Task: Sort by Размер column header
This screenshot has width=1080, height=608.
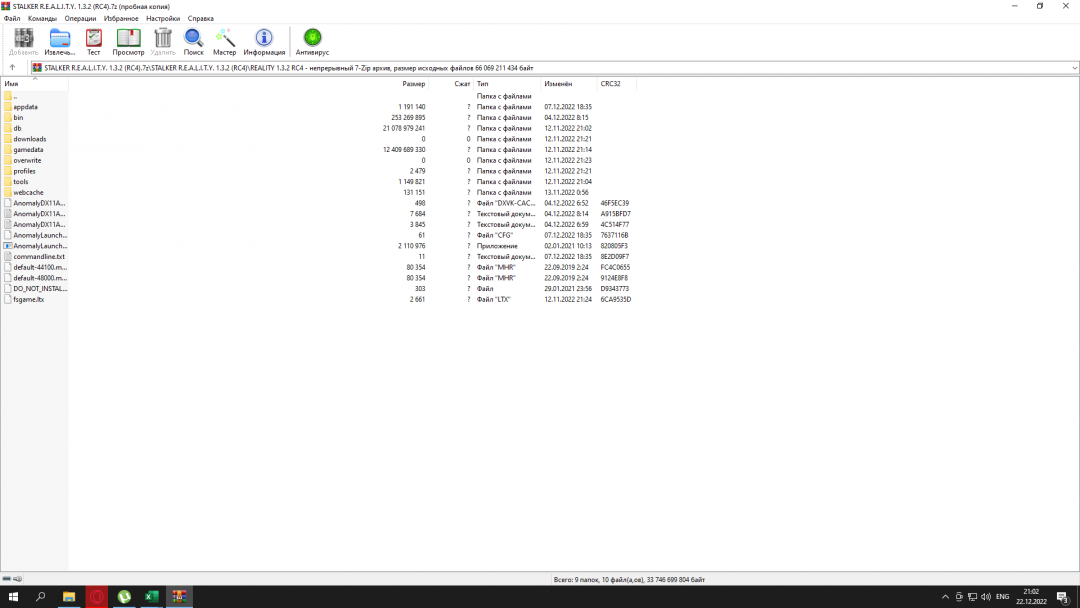Action: 414,83
